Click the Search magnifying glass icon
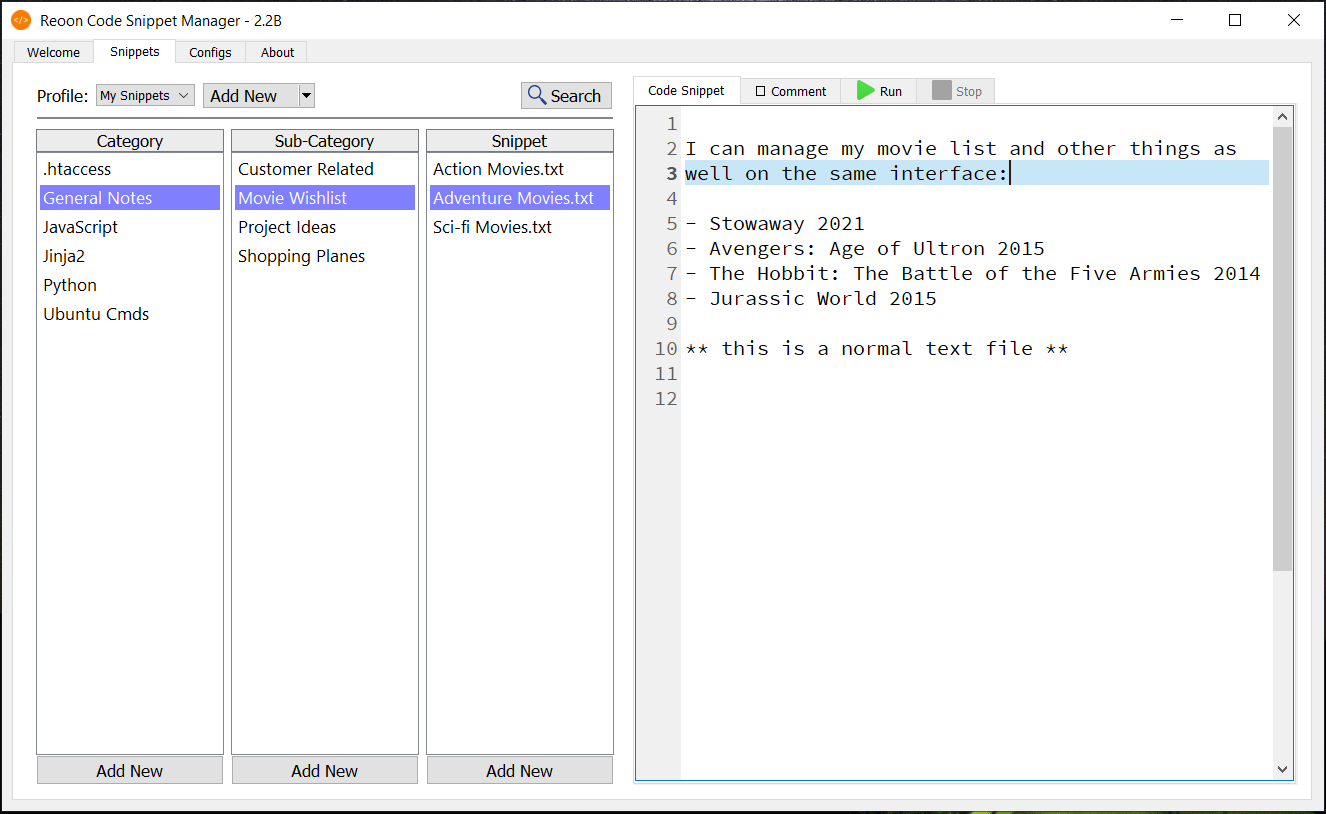The height and width of the screenshot is (814, 1326). point(537,96)
